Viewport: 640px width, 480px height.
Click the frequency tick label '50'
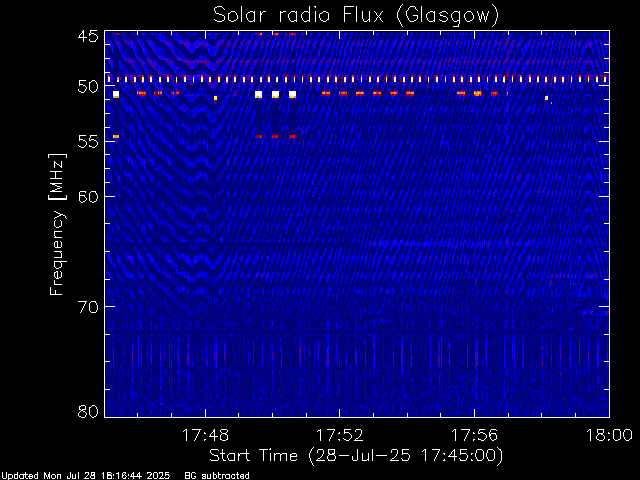88,87
